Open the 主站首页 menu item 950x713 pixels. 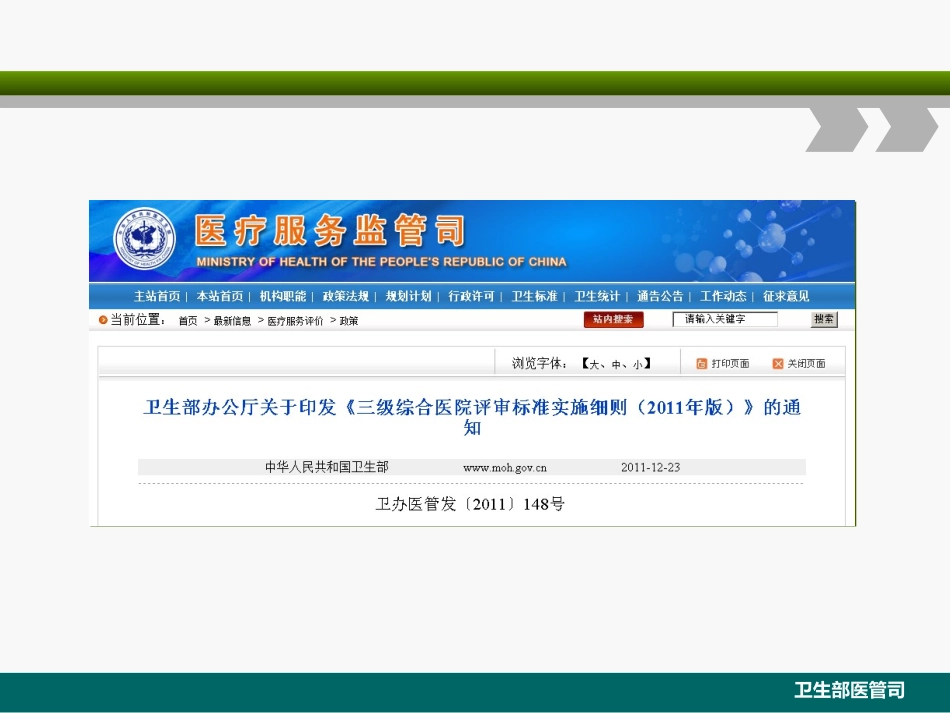pos(157,296)
